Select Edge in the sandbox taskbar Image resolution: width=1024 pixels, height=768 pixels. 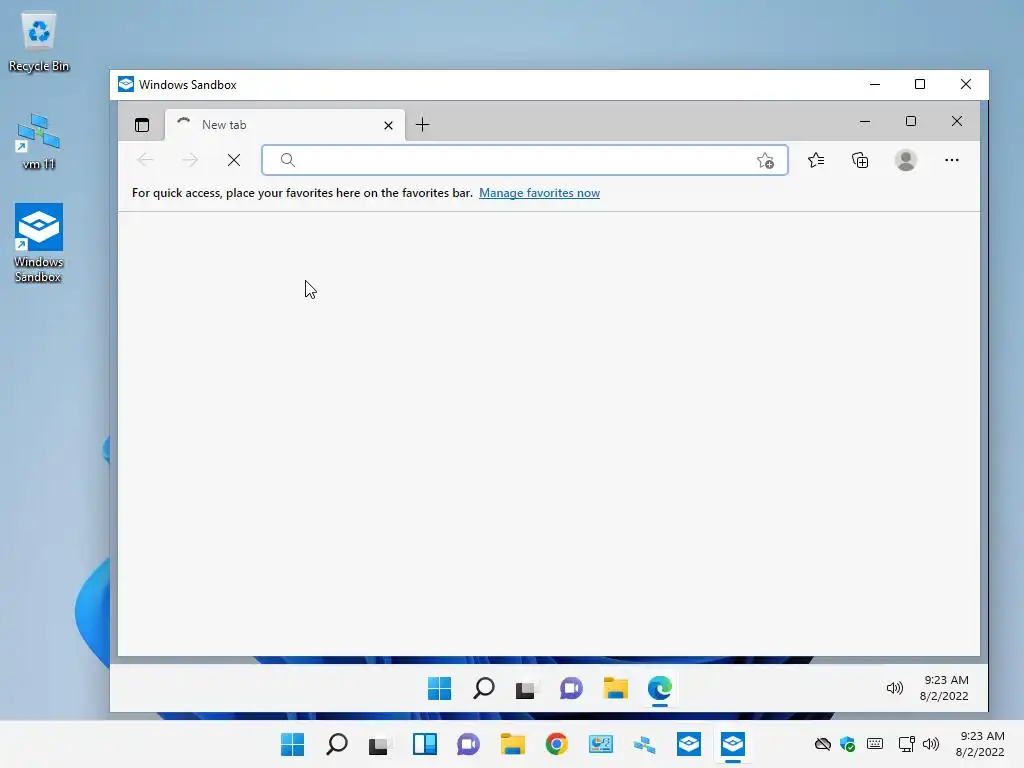click(x=660, y=688)
